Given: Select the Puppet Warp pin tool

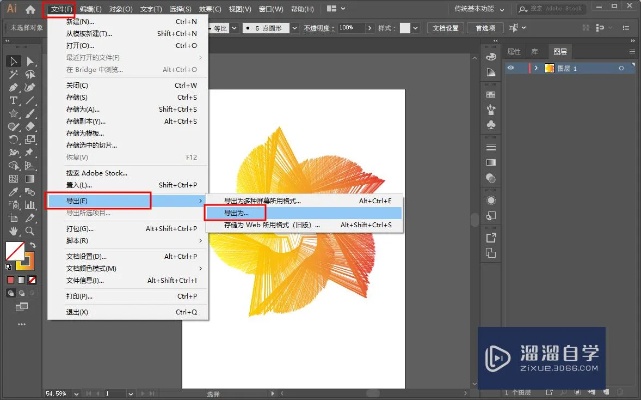Looking at the screenshot, I should pos(30,153).
